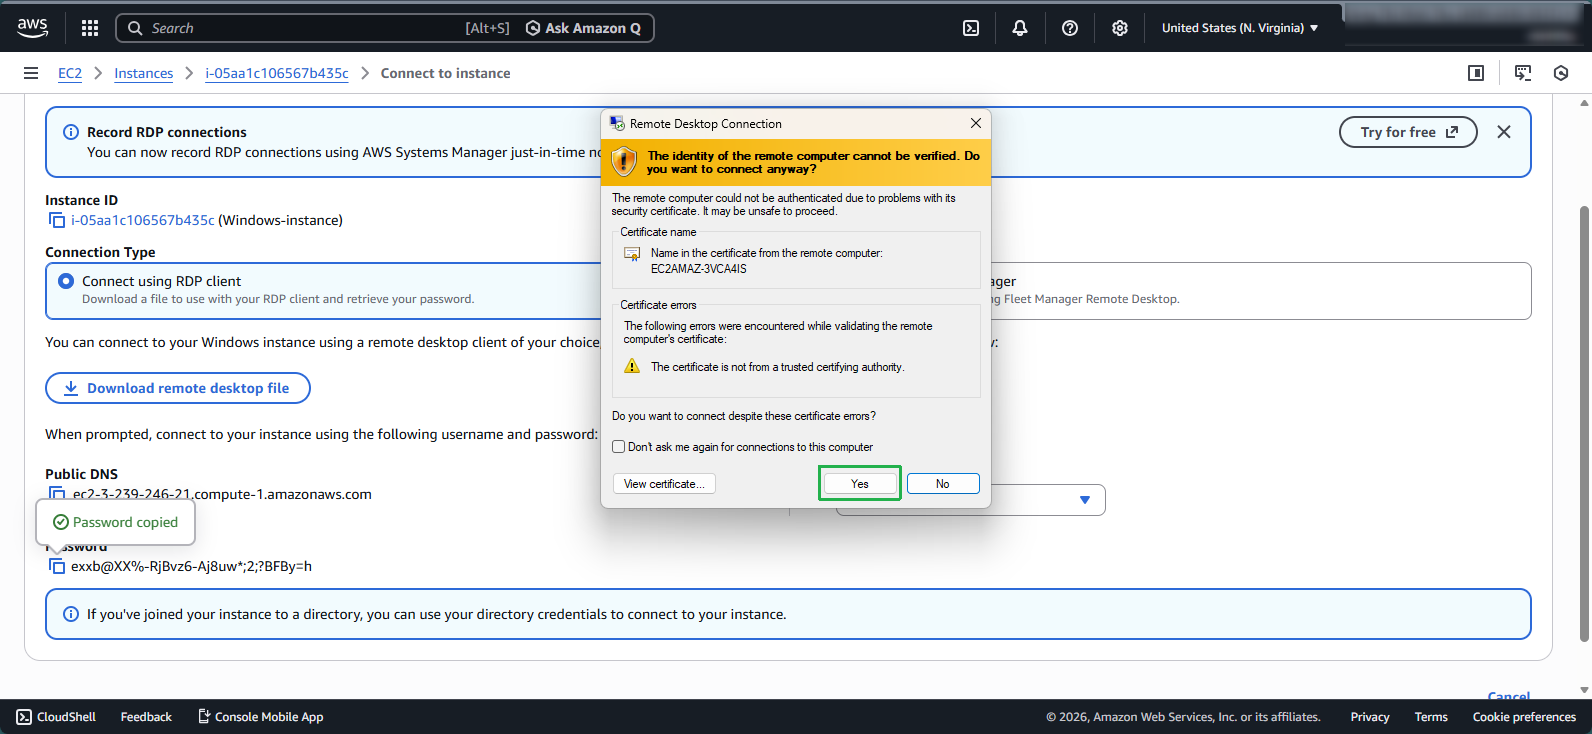1592x734 pixels.
Task: Click the Password copied tooltip
Action: 116,522
